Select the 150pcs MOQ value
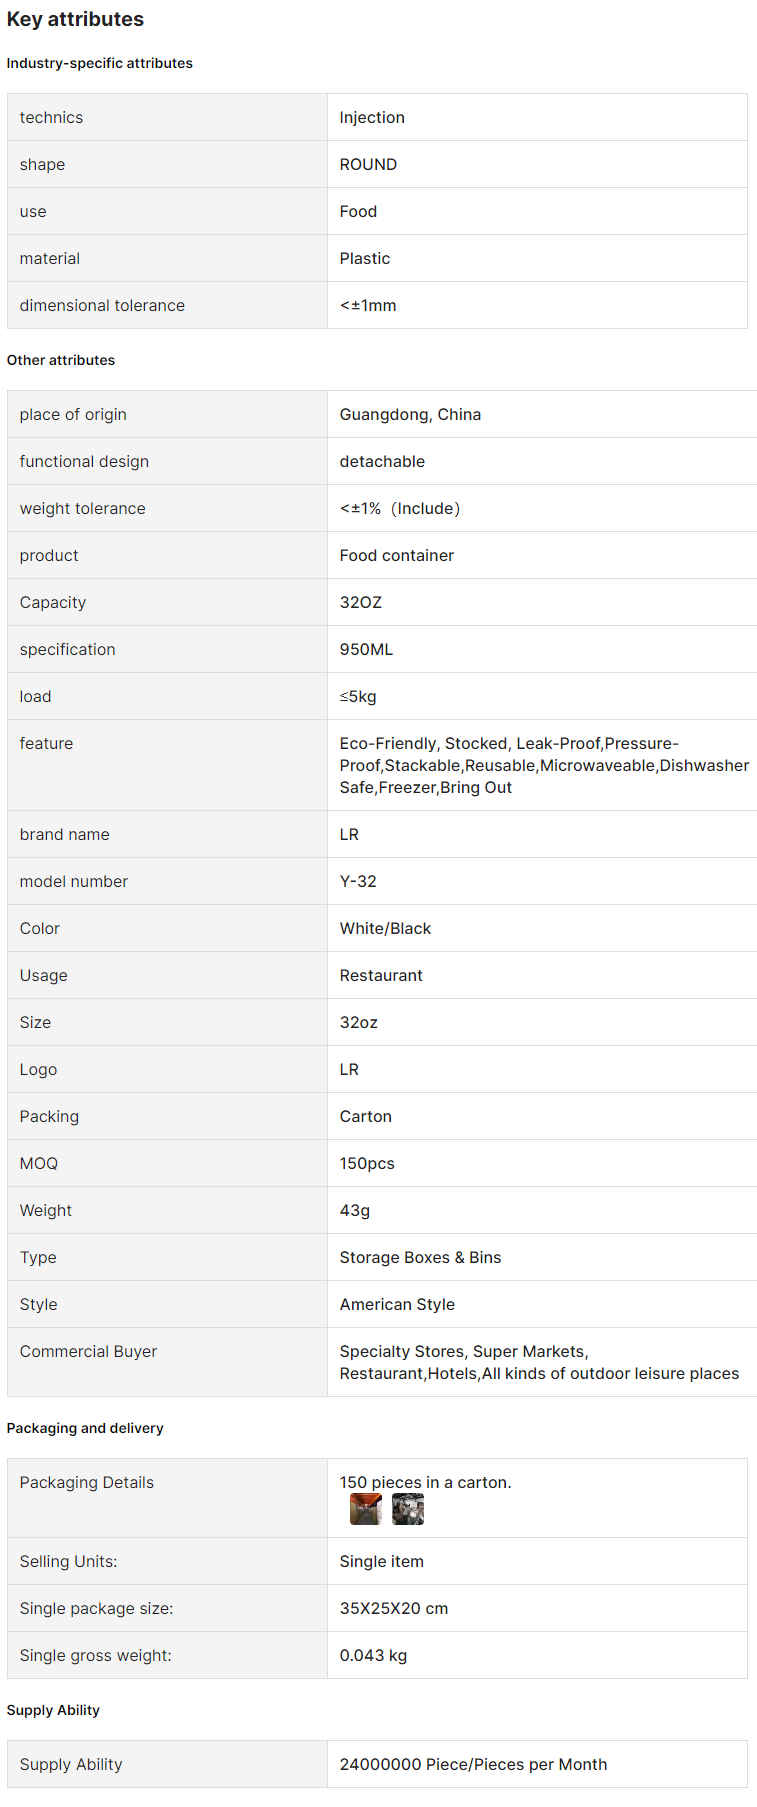The height and width of the screenshot is (1807, 757). (x=367, y=1163)
